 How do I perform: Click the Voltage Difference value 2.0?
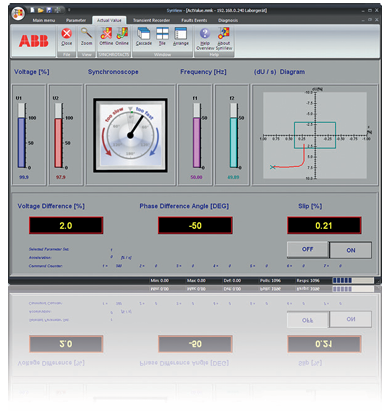(x=66, y=225)
